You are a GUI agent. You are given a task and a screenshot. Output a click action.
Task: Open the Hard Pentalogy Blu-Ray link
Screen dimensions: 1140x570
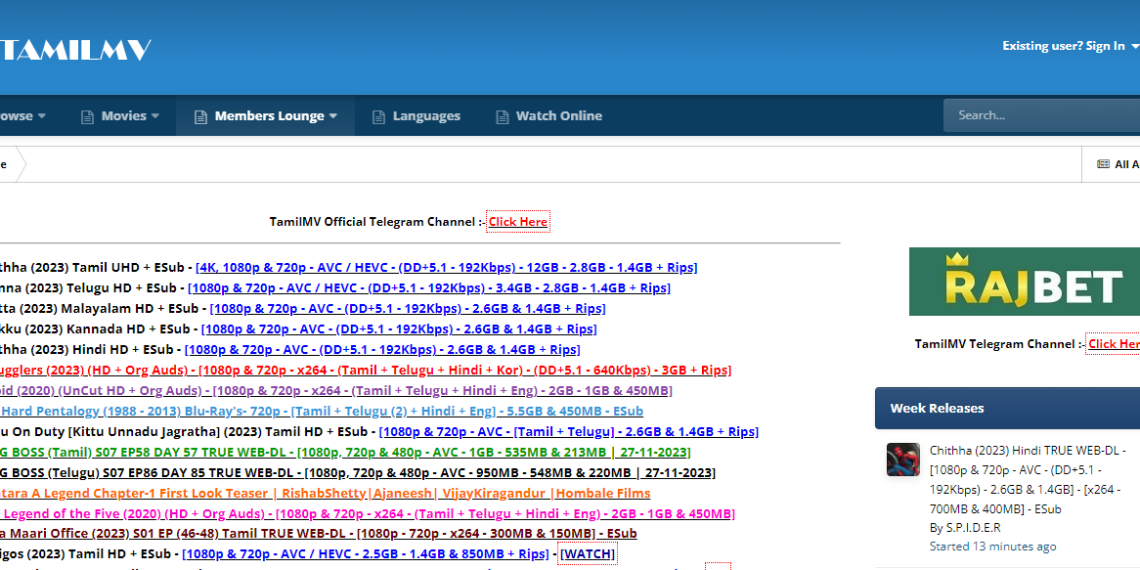click(x=321, y=411)
